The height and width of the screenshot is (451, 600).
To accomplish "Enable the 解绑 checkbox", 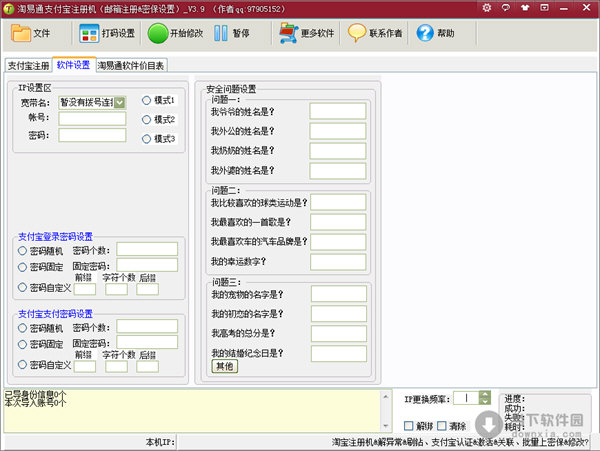I will 408,425.
